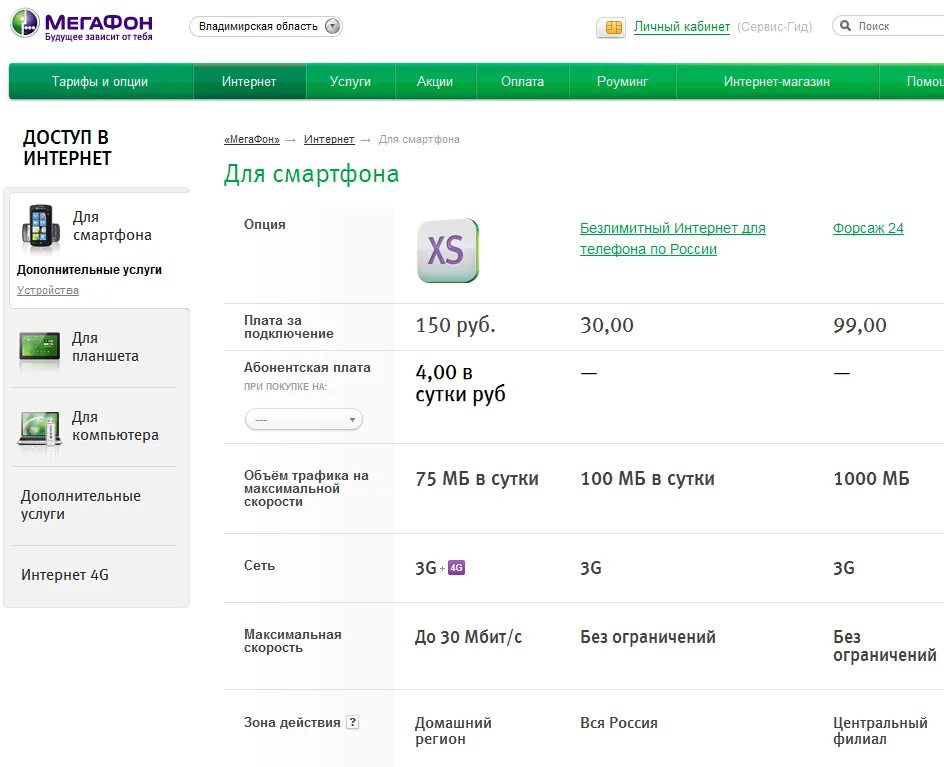Open Интернет 4G in the sidebar
This screenshot has width=944, height=767.
pyautogui.click(x=65, y=575)
